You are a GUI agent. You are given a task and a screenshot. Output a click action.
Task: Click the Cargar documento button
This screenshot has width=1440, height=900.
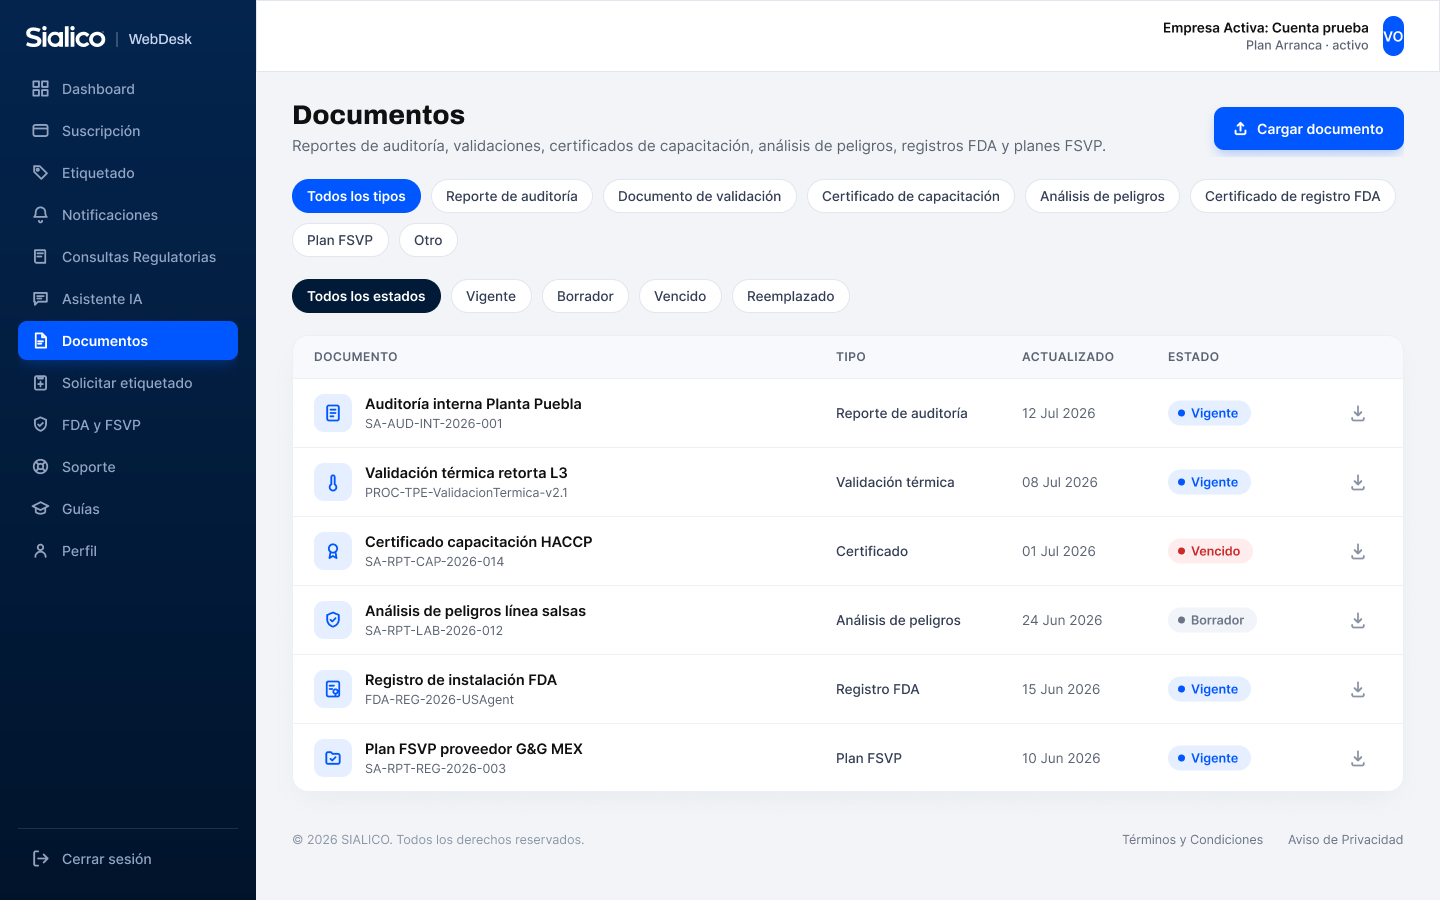point(1308,129)
